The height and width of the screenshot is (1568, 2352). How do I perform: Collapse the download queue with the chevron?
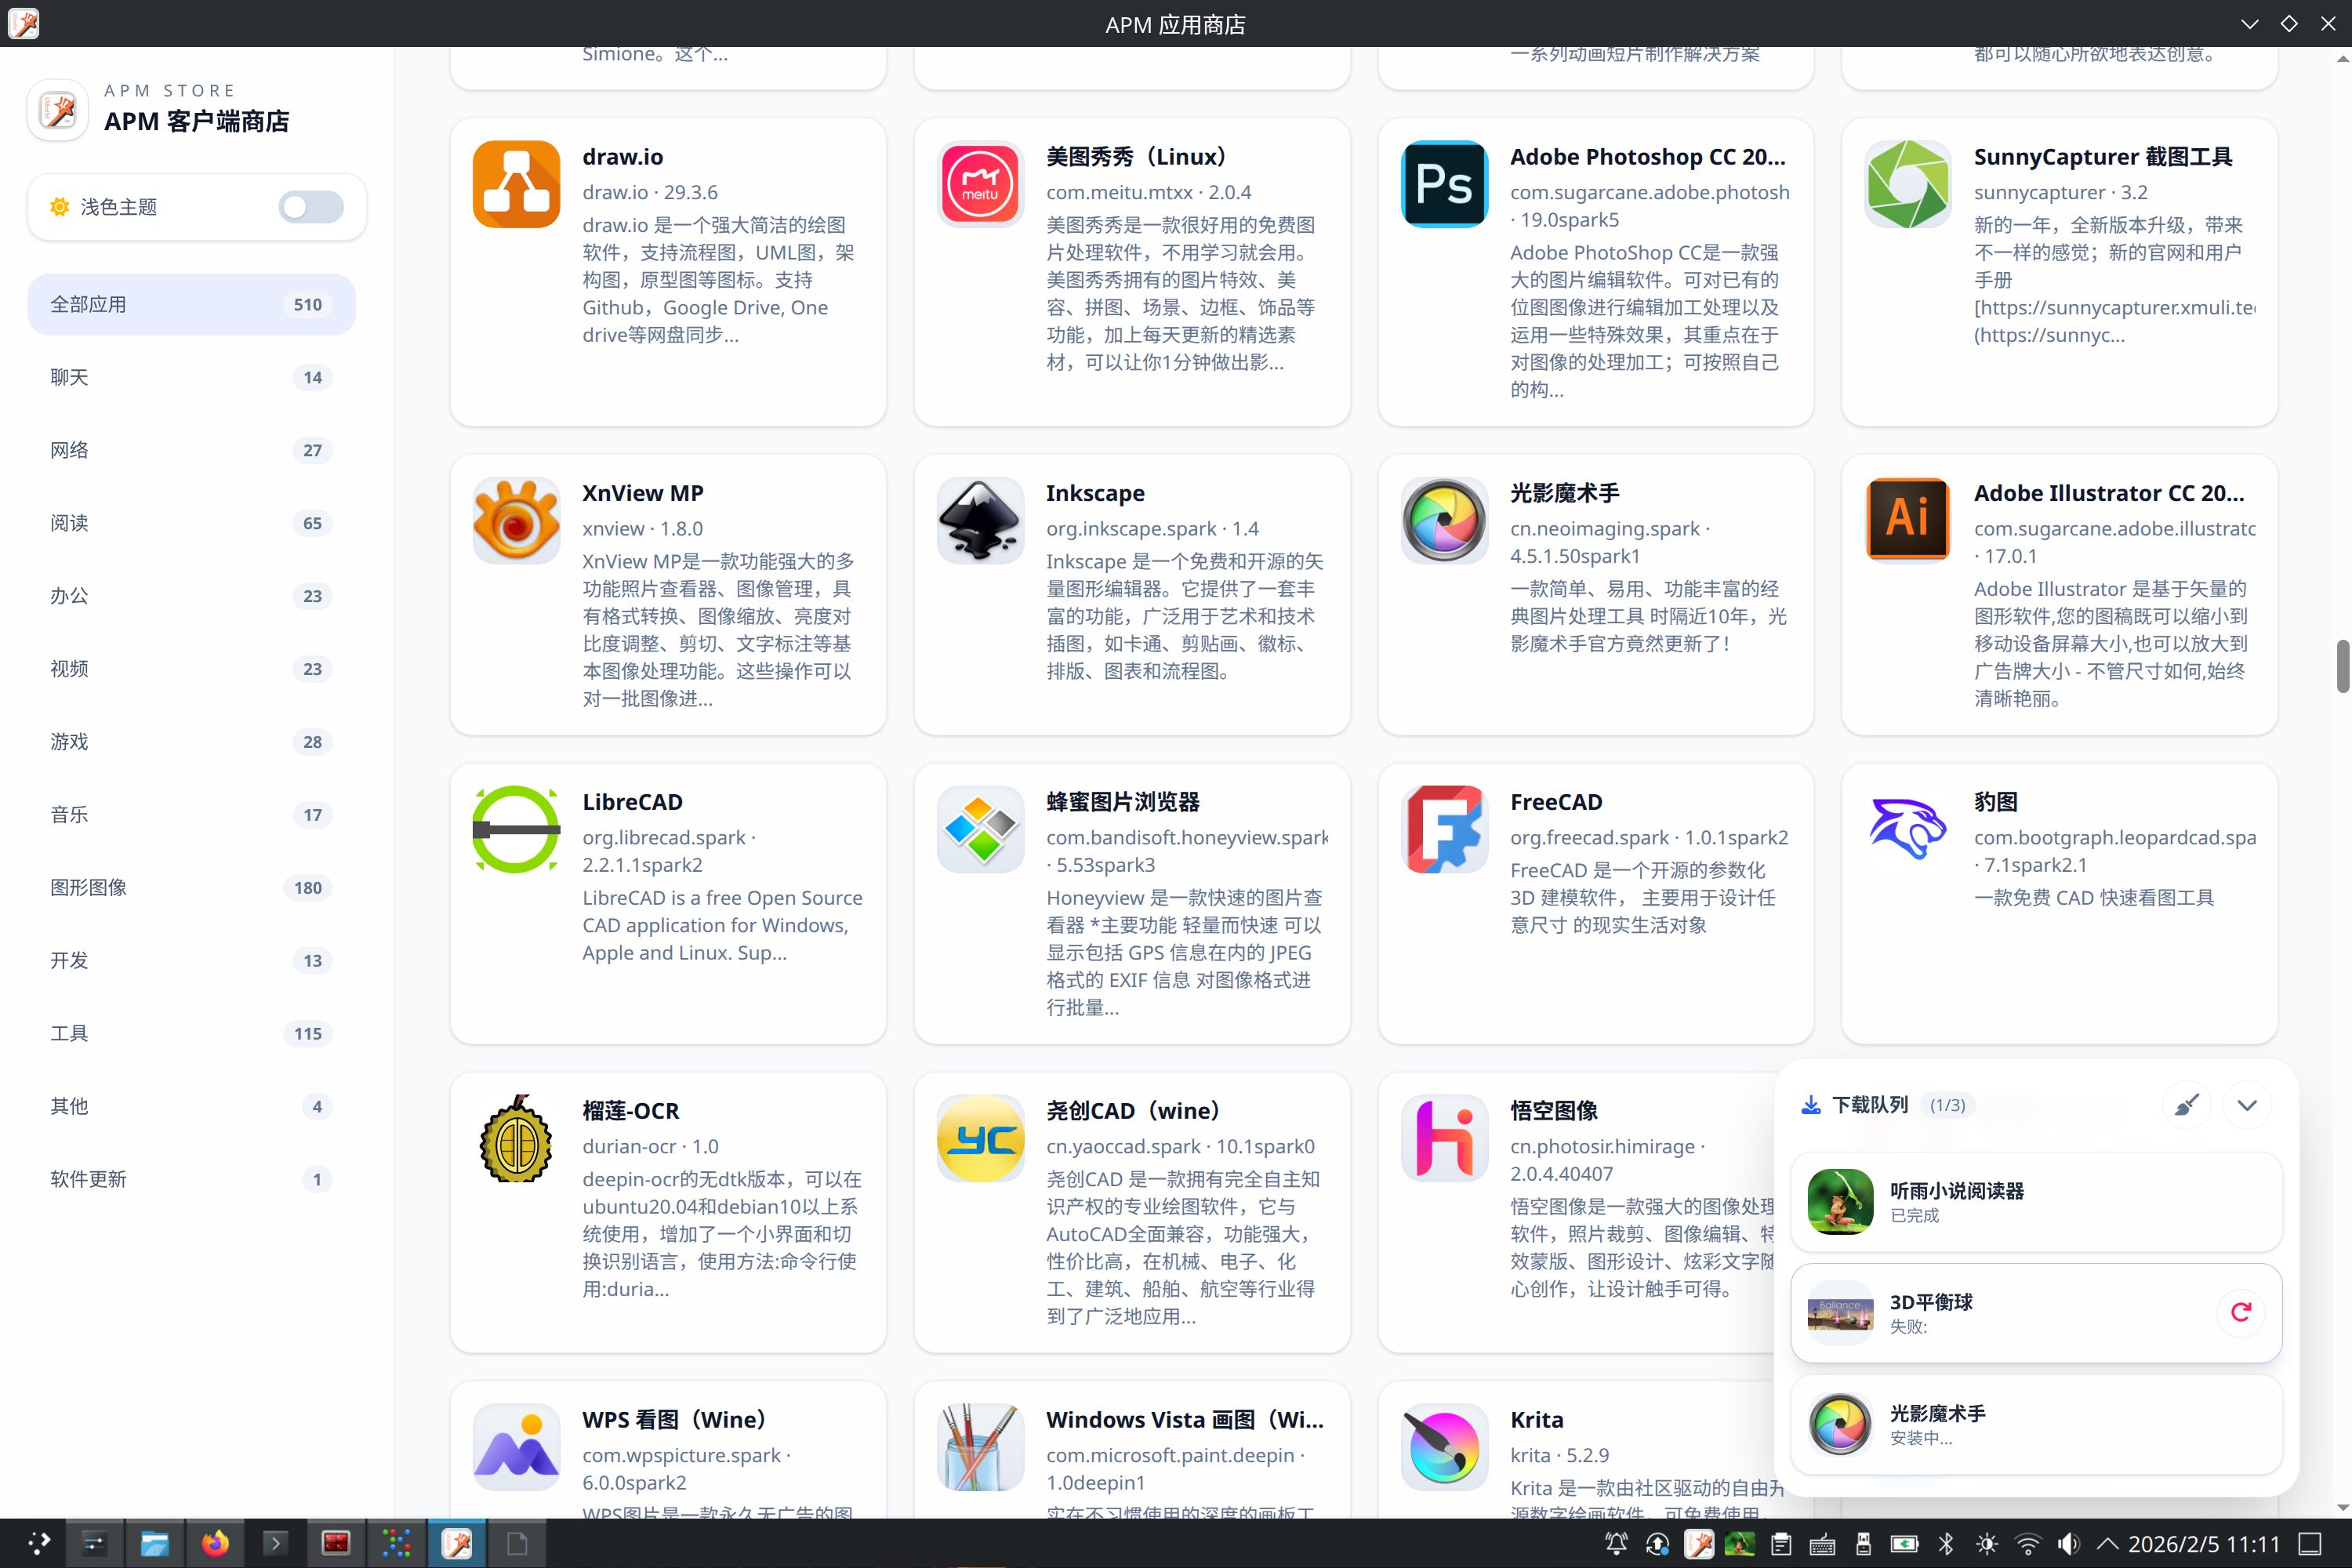2247,1105
